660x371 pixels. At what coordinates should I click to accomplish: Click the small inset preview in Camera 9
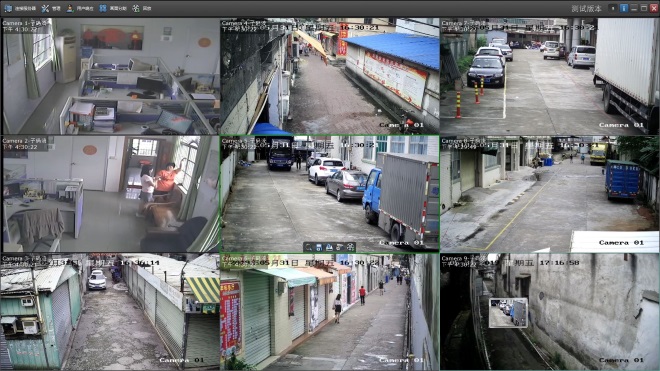point(508,312)
